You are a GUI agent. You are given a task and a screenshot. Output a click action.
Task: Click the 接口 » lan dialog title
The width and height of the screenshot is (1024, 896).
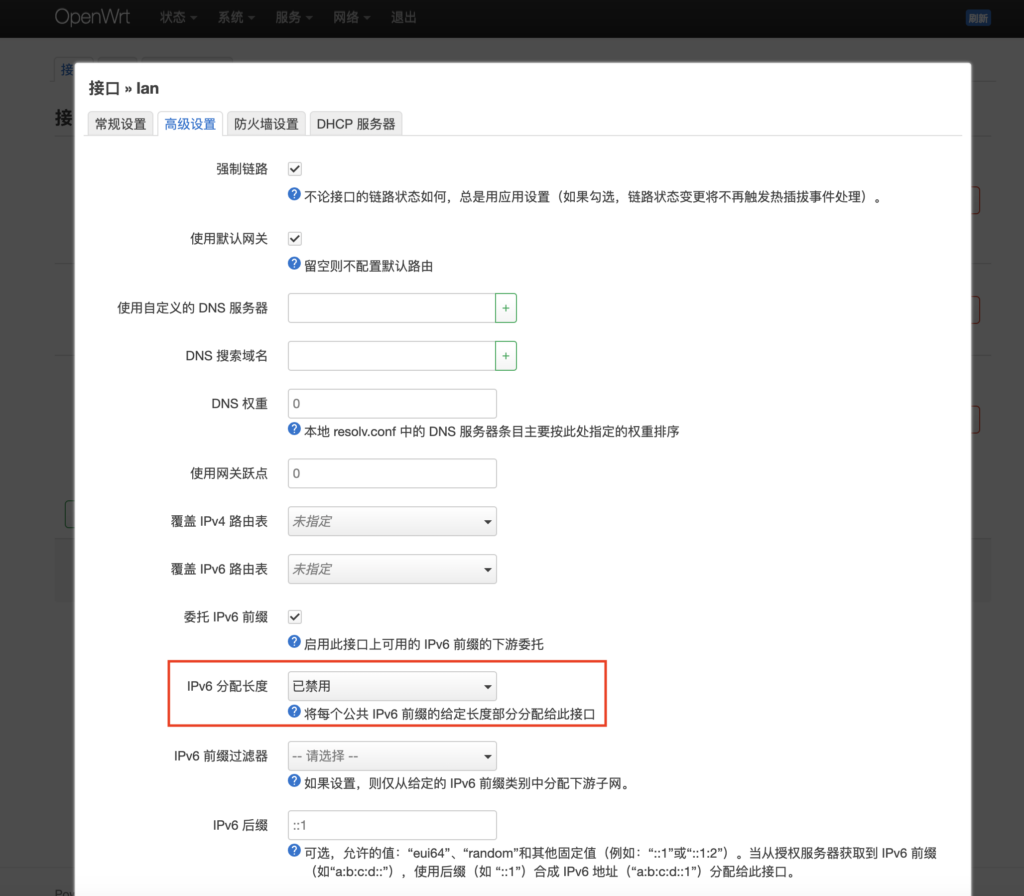(x=123, y=88)
